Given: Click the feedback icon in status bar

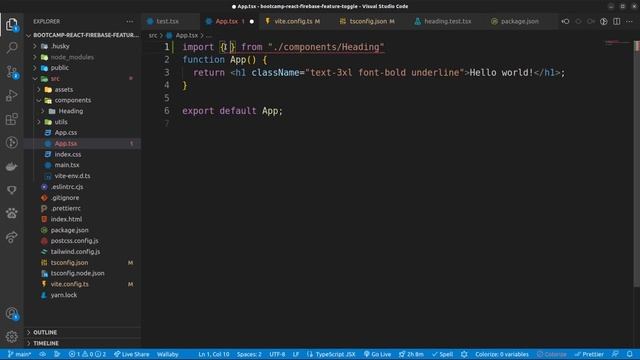Looking at the screenshot, I should pos(615,354).
